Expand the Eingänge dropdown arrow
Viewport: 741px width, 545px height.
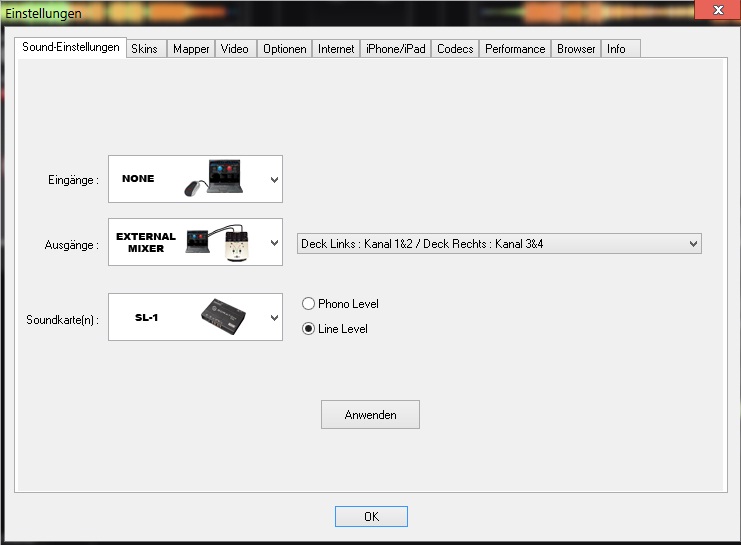pyautogui.click(x=274, y=180)
